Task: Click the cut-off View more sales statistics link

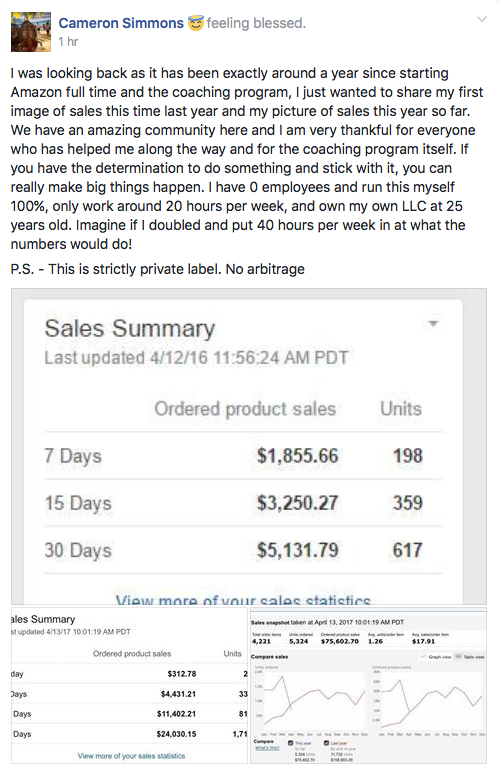Action: coord(243,599)
